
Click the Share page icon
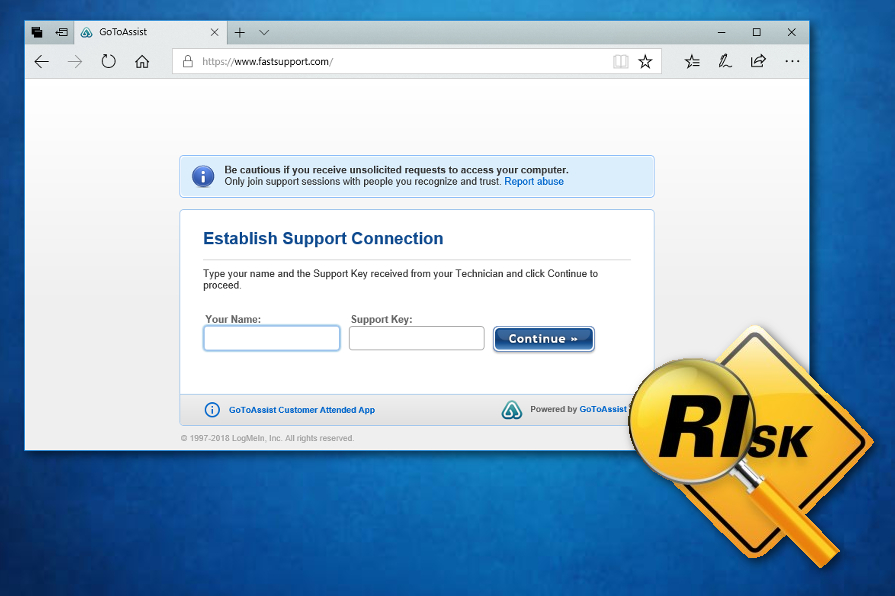[x=758, y=61]
